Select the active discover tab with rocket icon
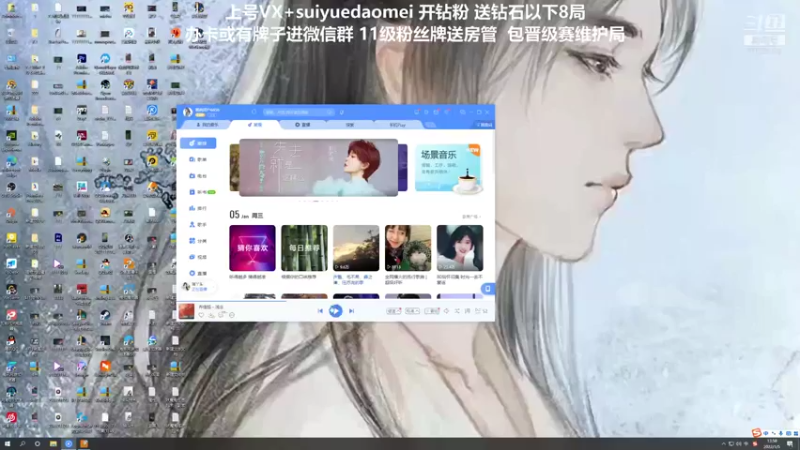The height and width of the screenshot is (450, 800). pos(255,125)
